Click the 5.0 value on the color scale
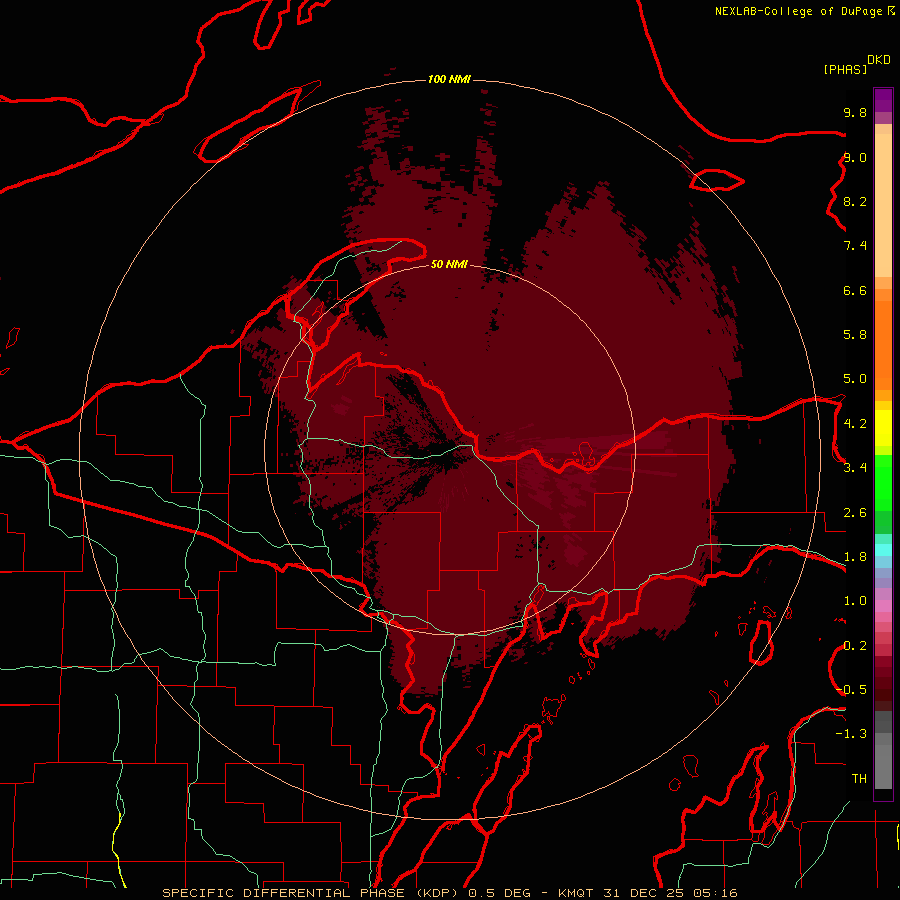Screen dimensions: 900x900 point(855,379)
